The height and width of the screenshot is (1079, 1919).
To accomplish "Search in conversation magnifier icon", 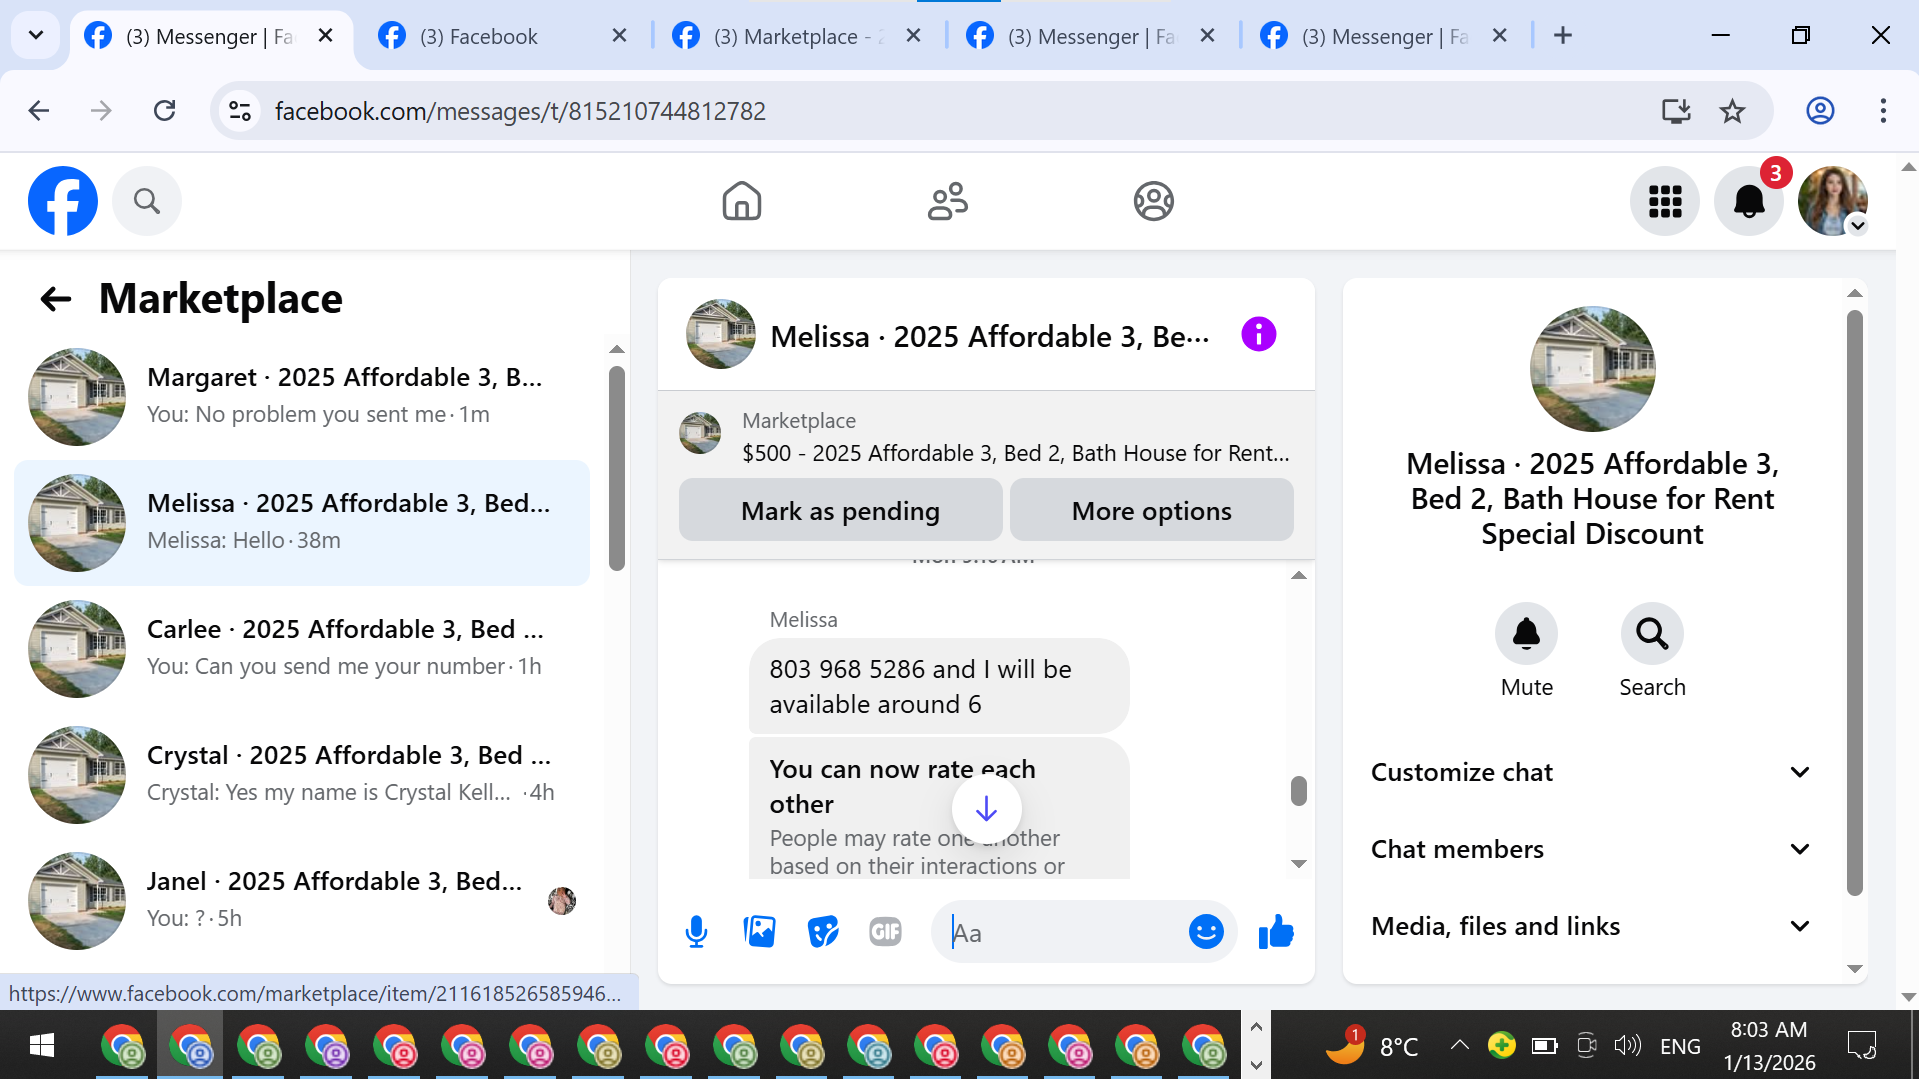I will [1652, 633].
